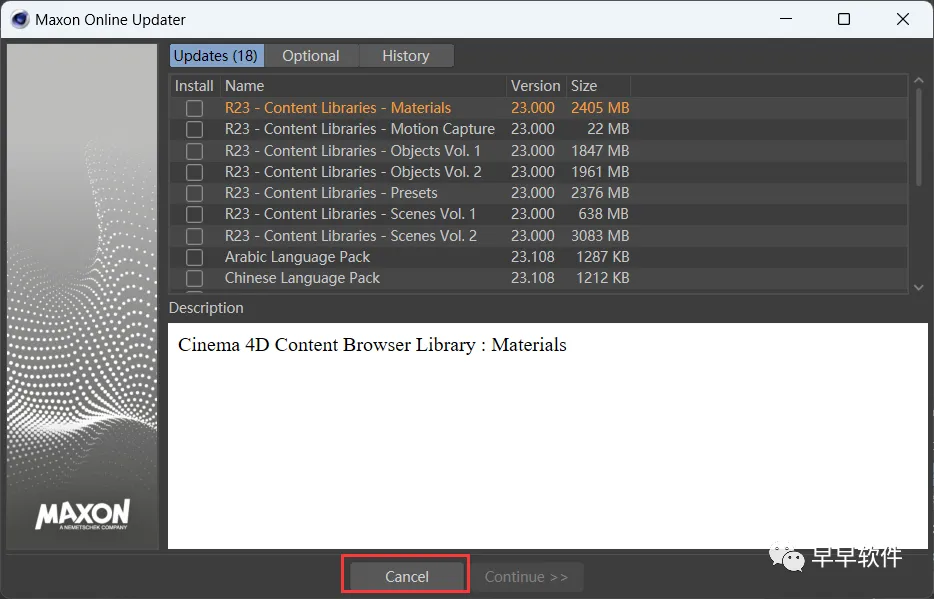934x599 pixels.
Task: Check install box for Motion Capture library
Action: point(194,129)
